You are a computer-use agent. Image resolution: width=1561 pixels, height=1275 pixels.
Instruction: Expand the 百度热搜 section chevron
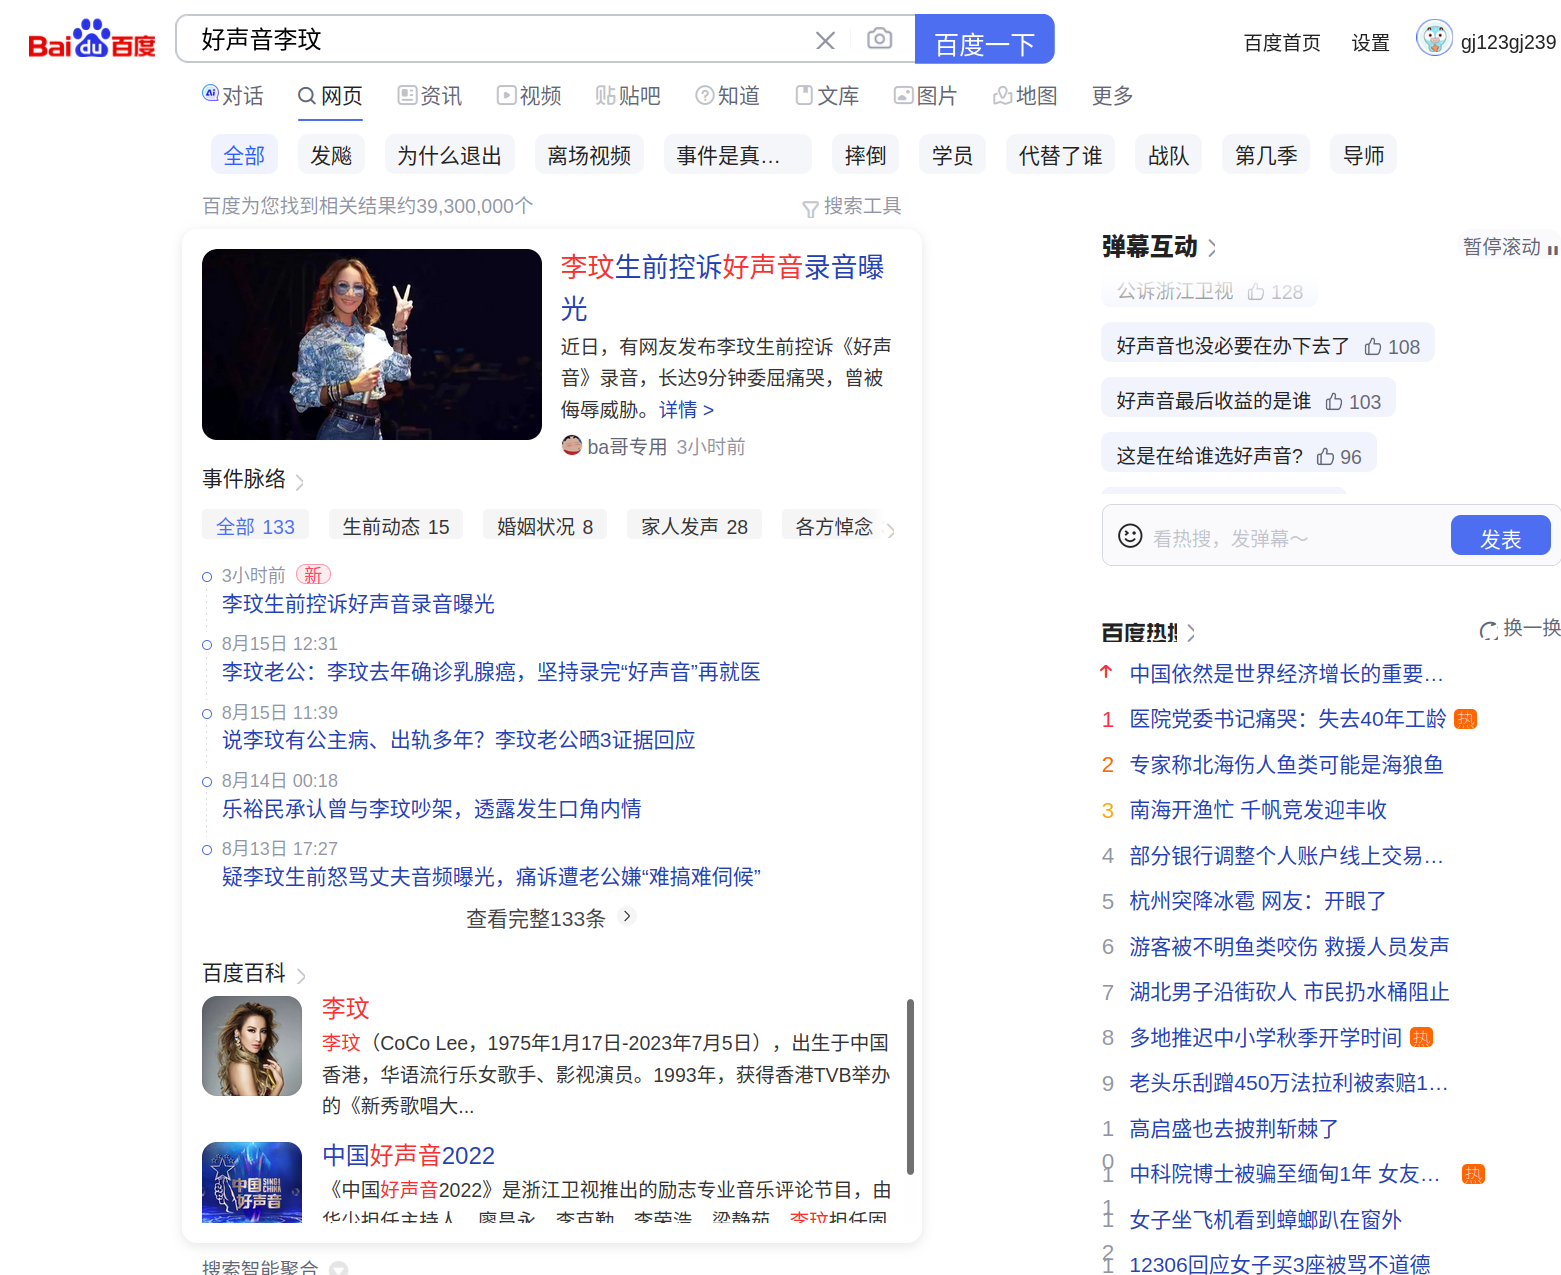1191,633
